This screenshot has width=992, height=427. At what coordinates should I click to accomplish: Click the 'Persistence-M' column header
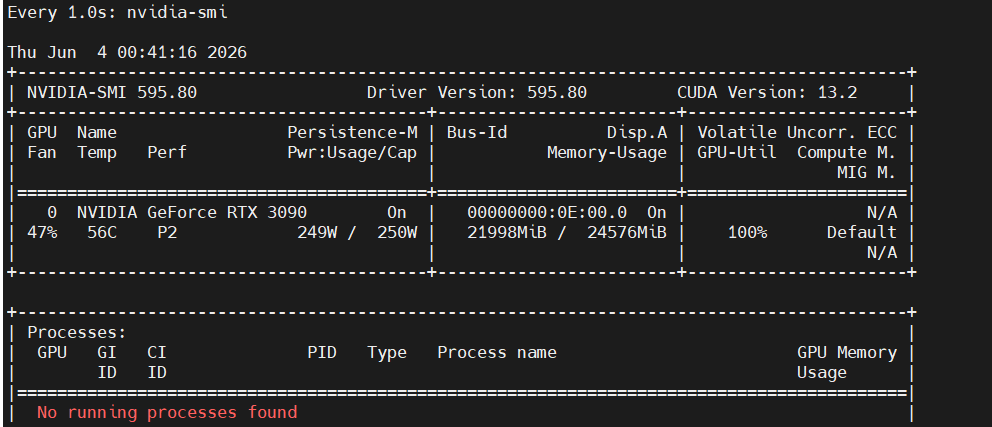coord(352,133)
